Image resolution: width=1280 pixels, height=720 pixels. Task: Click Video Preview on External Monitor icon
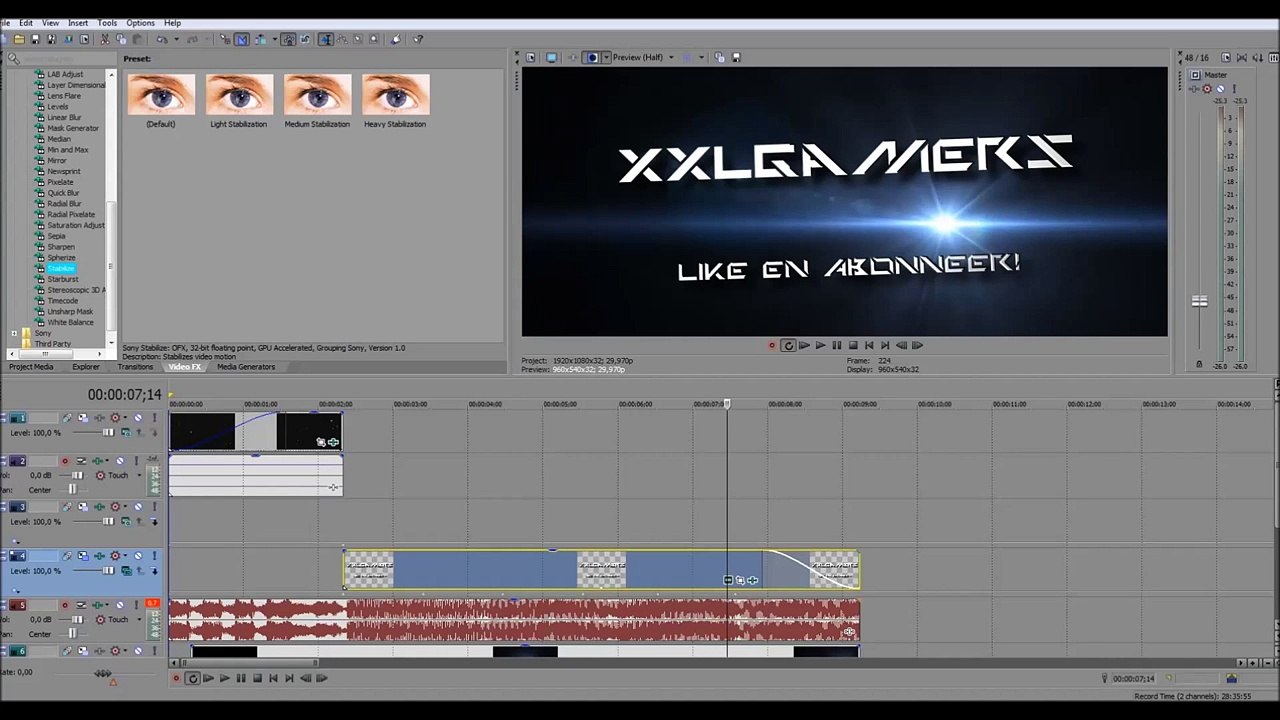(551, 58)
